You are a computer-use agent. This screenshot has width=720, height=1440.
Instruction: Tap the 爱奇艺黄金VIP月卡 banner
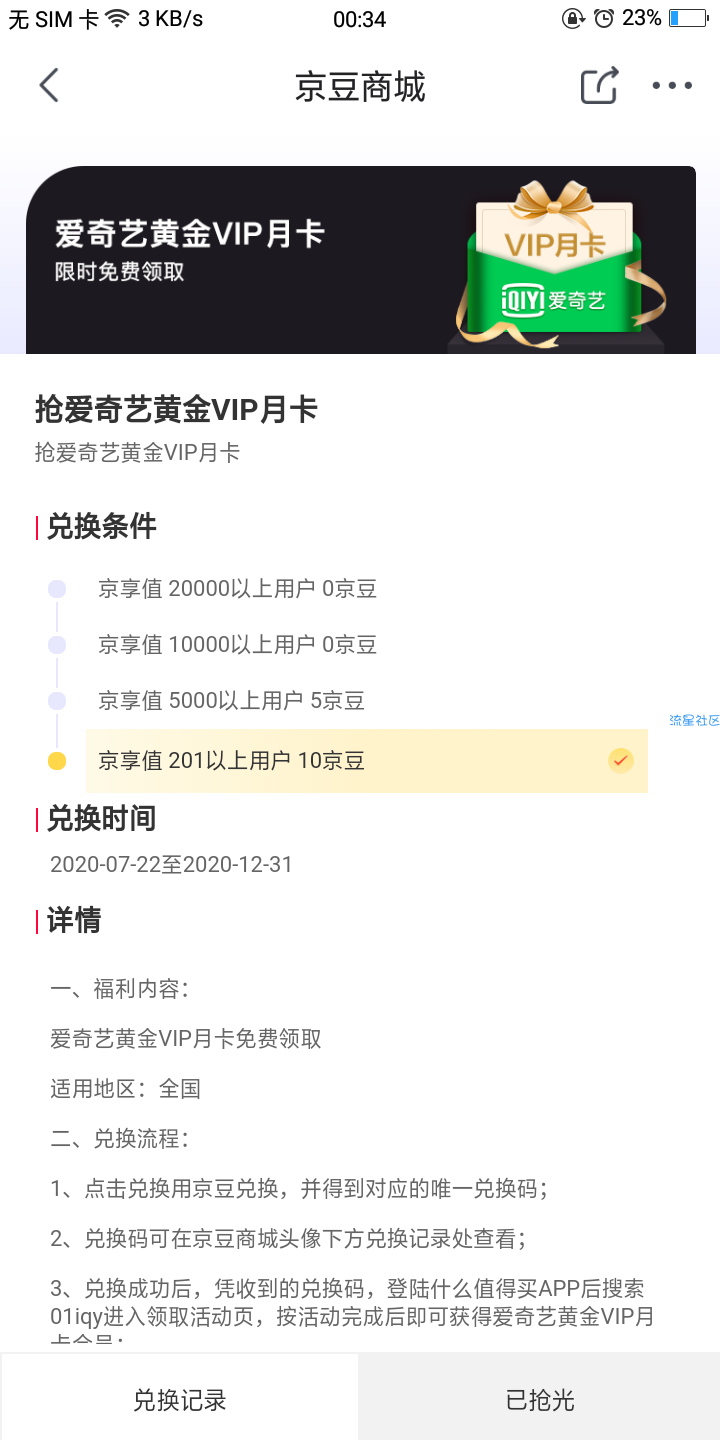361,260
